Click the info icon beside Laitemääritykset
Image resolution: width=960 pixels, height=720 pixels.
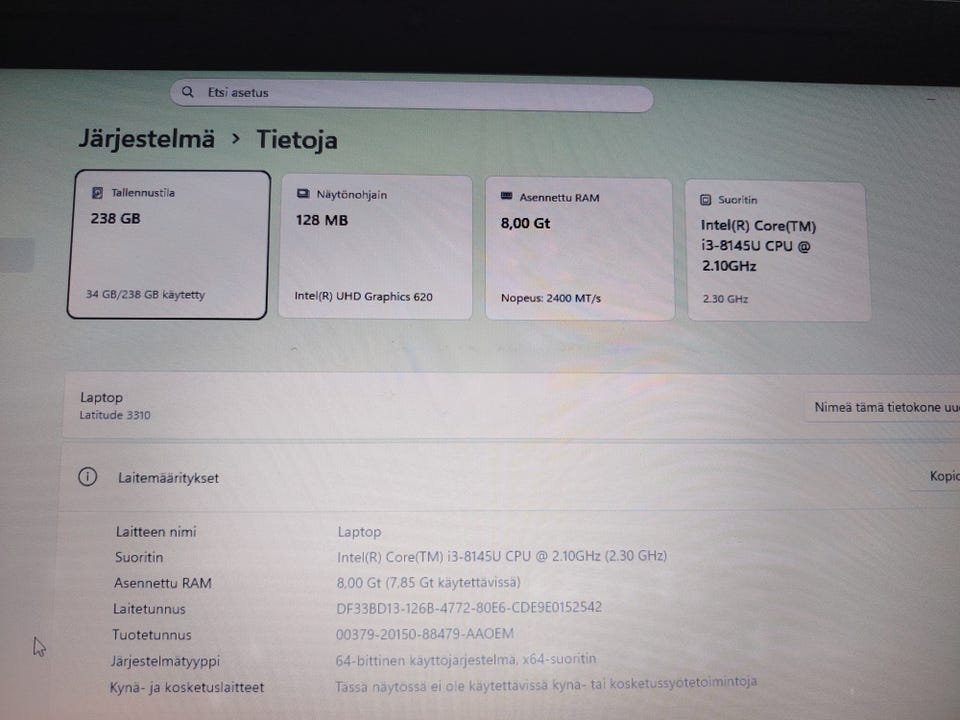pos(88,476)
